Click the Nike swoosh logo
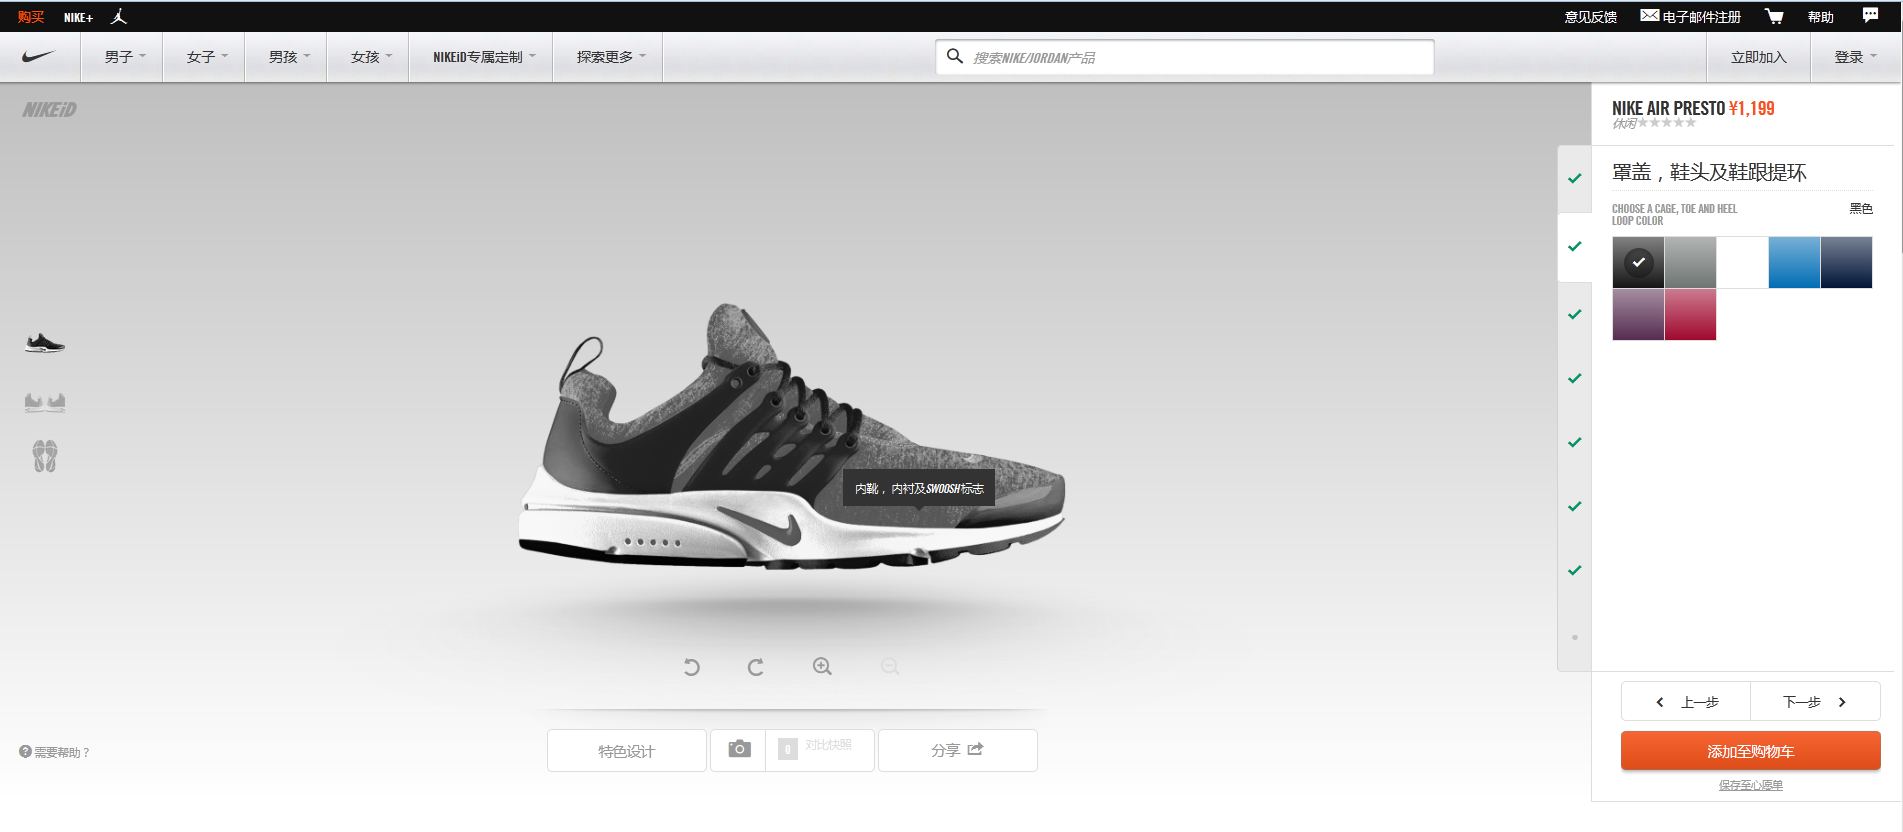 39,57
